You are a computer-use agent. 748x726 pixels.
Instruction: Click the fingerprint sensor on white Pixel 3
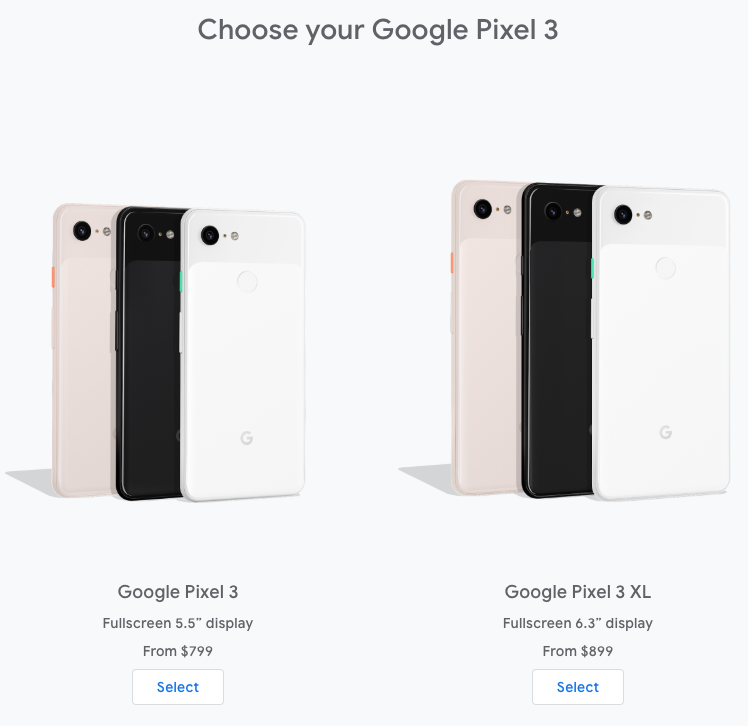247,282
